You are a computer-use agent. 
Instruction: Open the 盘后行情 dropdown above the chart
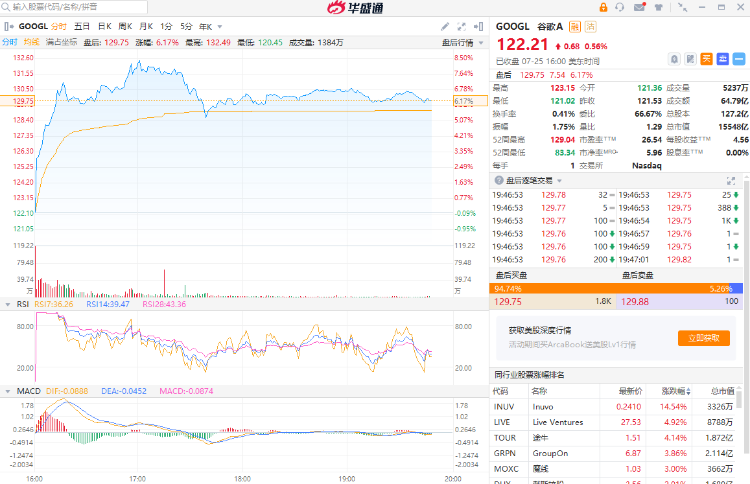[458, 42]
